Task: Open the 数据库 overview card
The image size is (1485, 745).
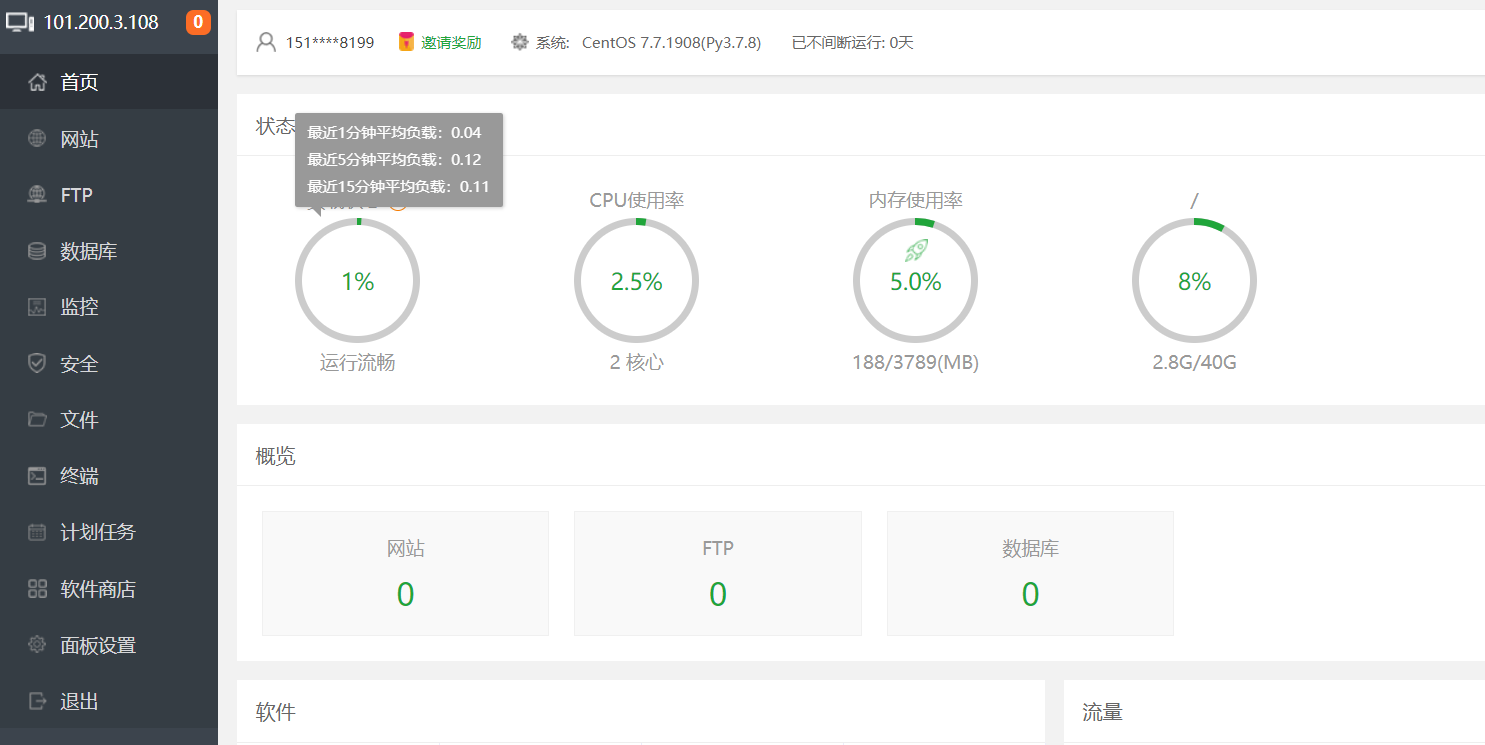Action: coord(1030,573)
